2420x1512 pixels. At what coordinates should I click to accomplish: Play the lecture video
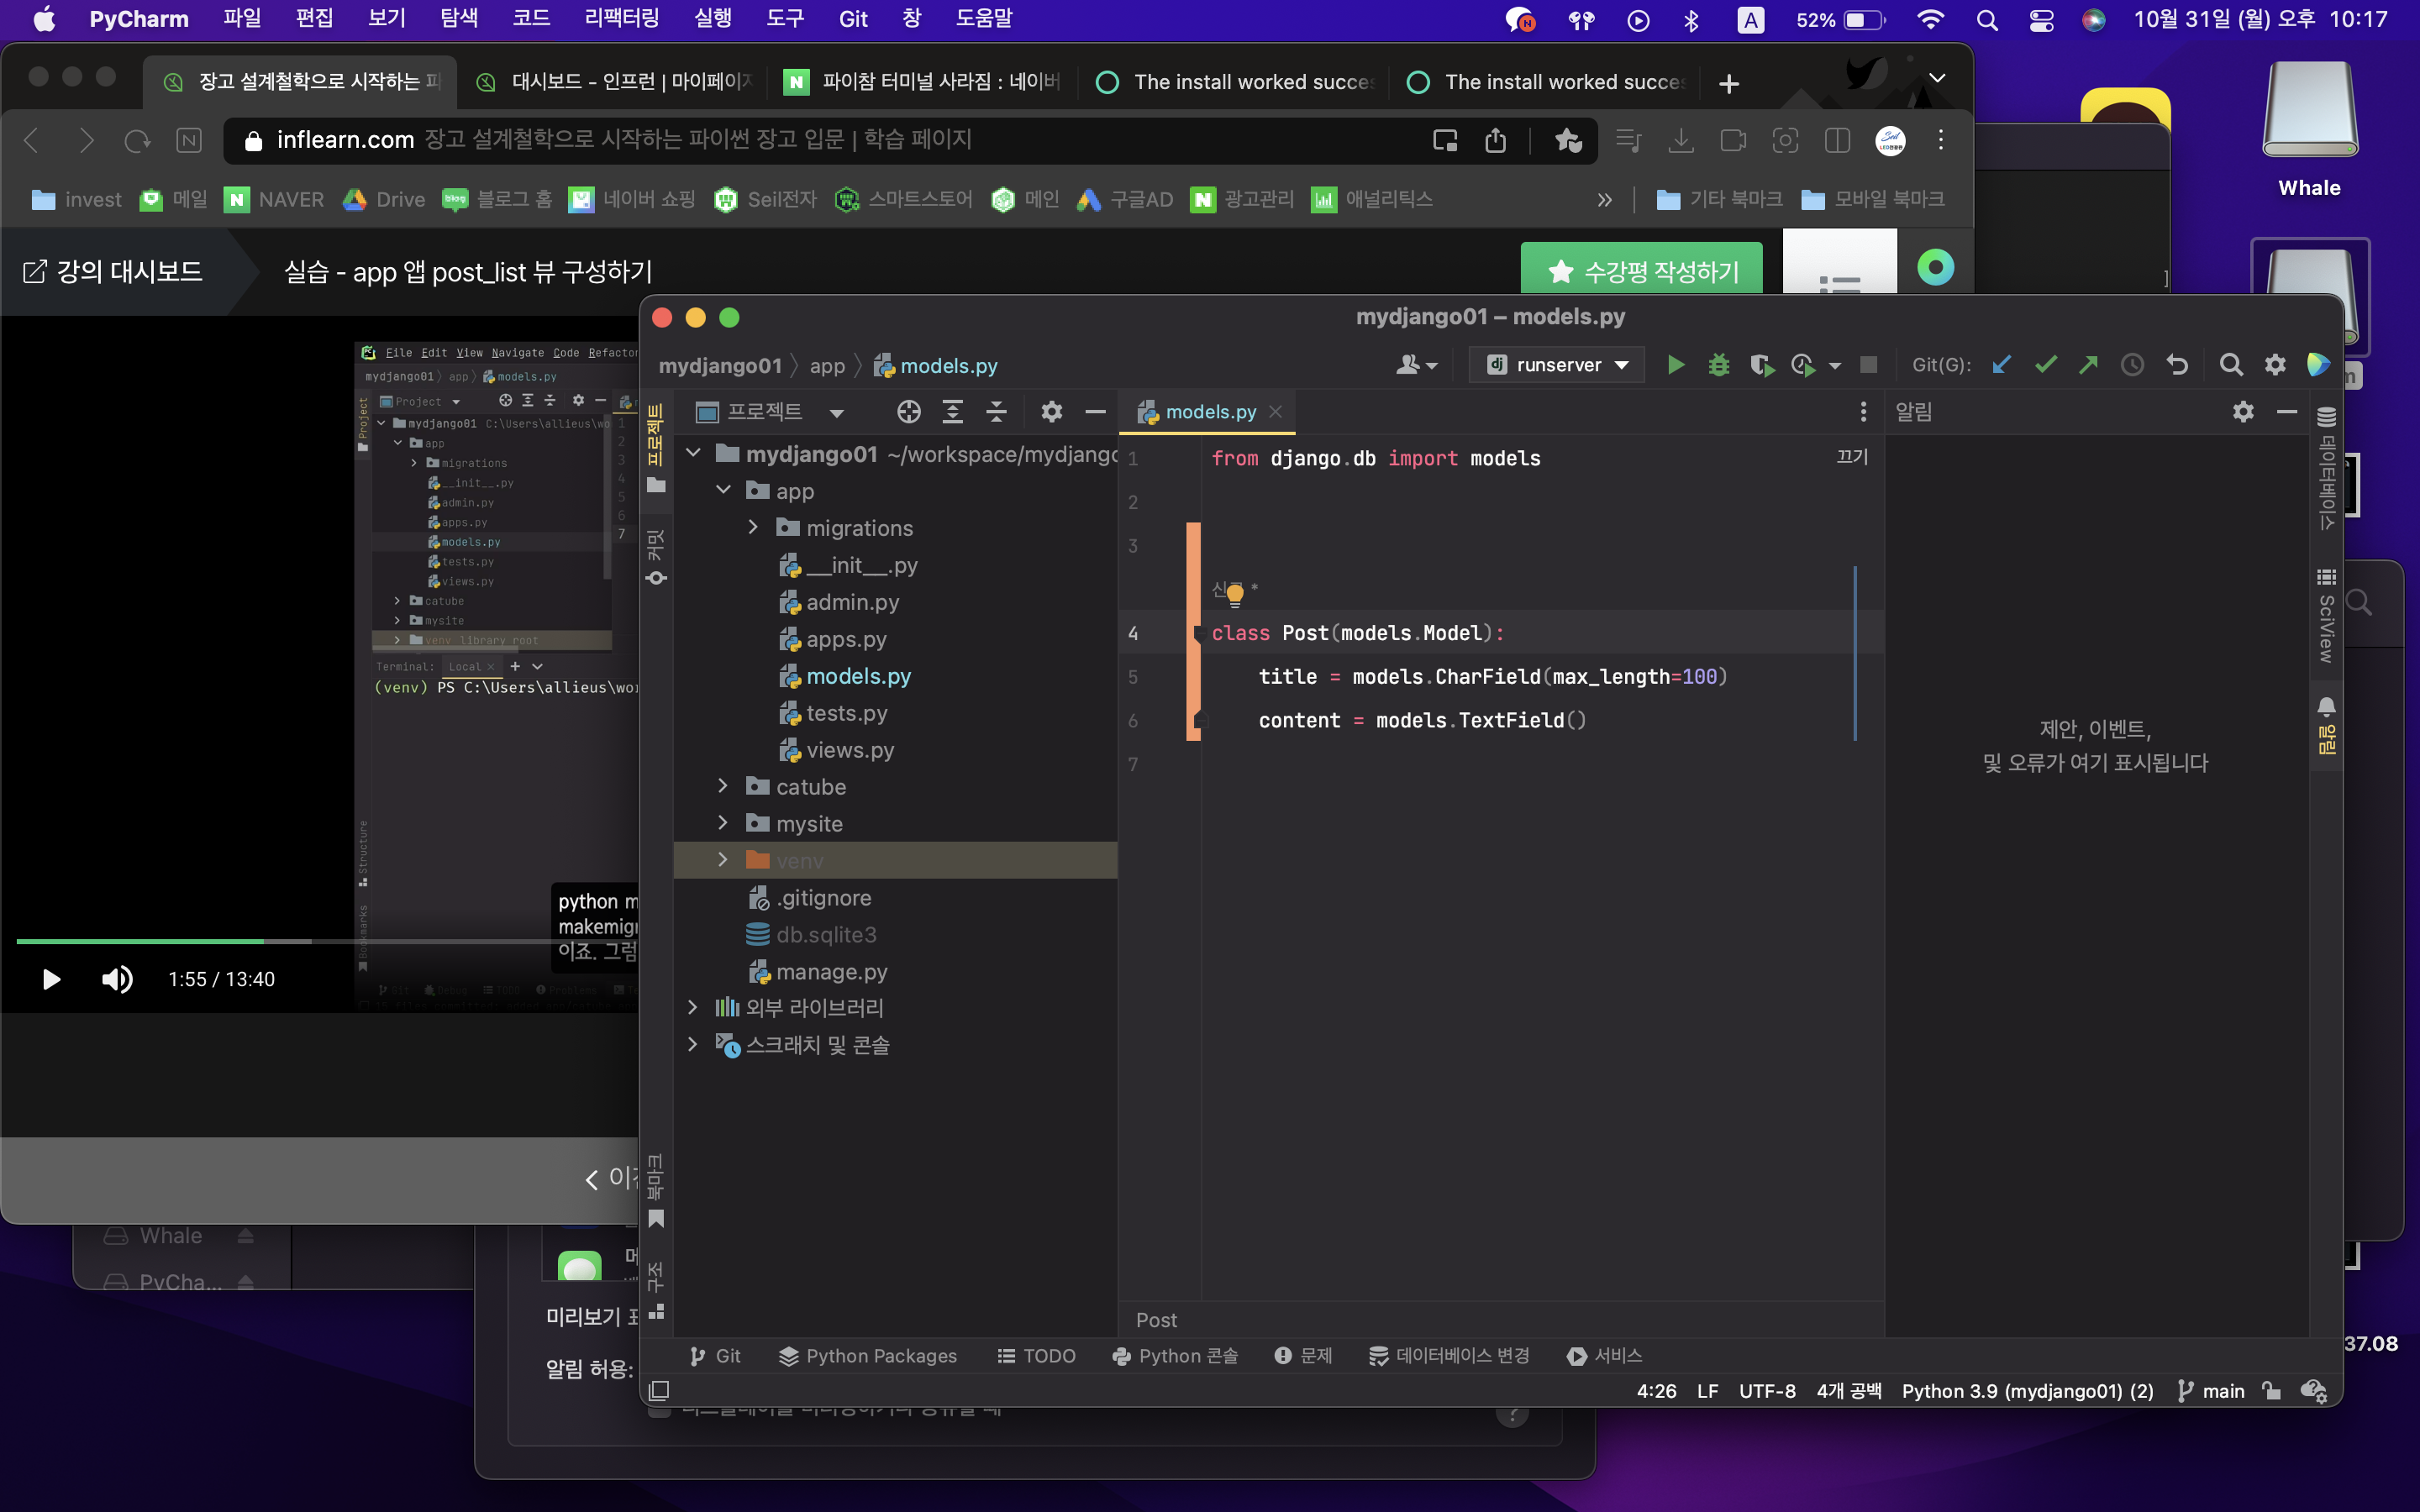click(x=51, y=979)
